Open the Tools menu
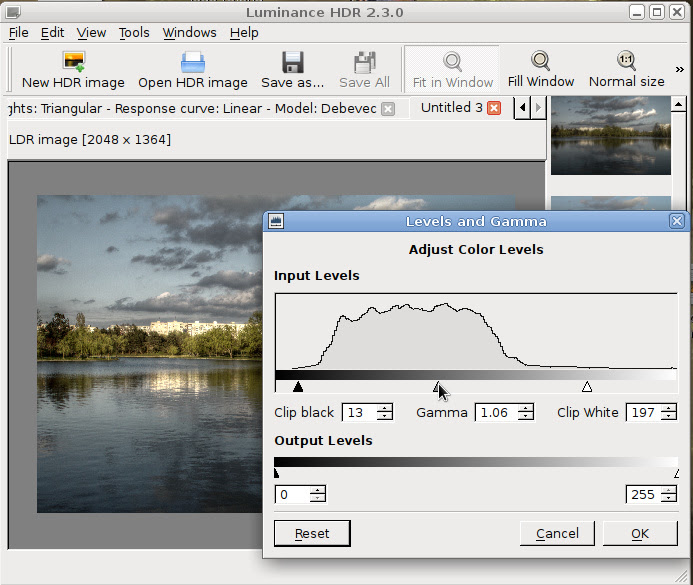Image resolution: width=693 pixels, height=585 pixels. point(134,33)
